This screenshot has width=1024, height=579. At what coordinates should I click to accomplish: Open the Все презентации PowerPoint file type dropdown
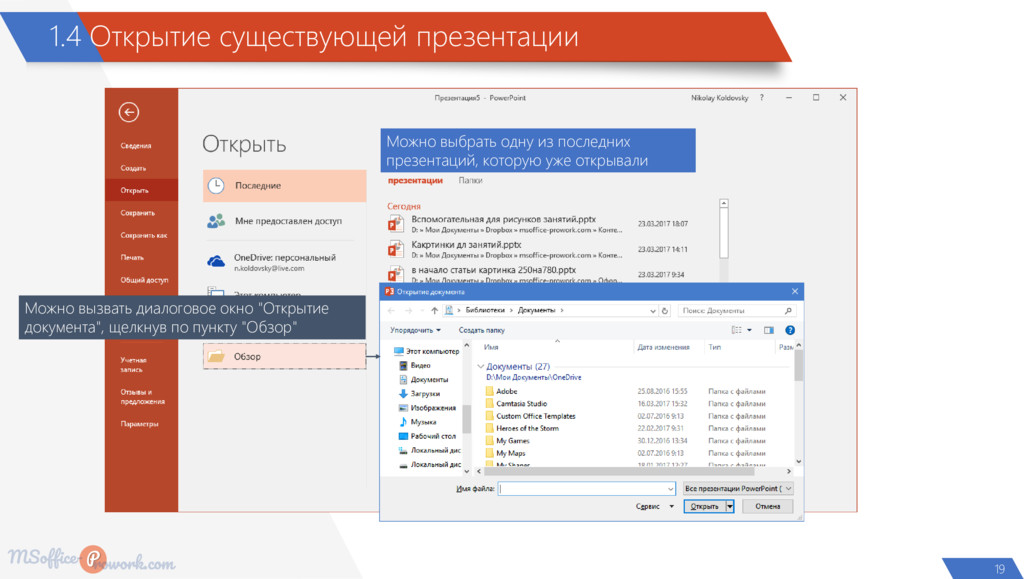pos(738,488)
